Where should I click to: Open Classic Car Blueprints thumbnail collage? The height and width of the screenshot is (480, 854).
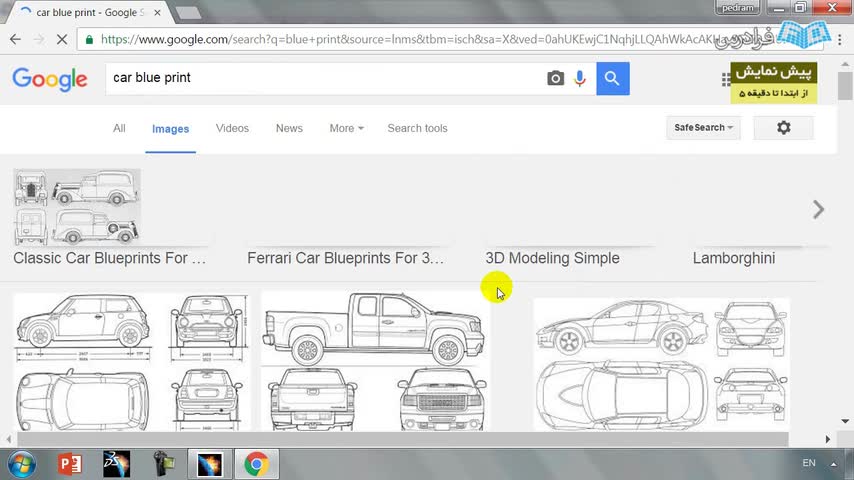coord(77,206)
